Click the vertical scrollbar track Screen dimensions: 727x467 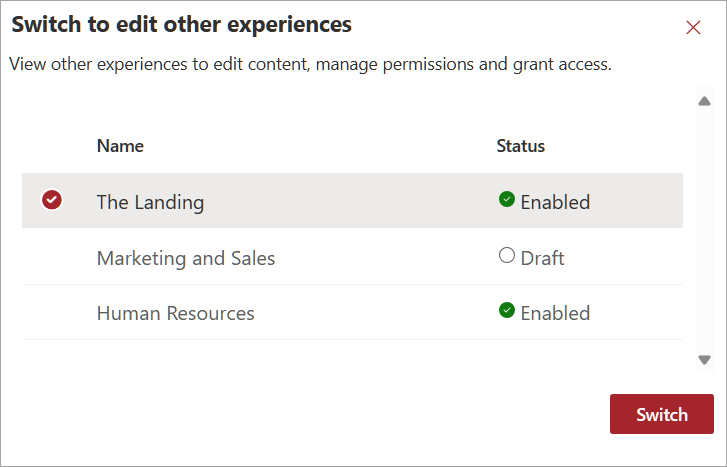coord(704,230)
